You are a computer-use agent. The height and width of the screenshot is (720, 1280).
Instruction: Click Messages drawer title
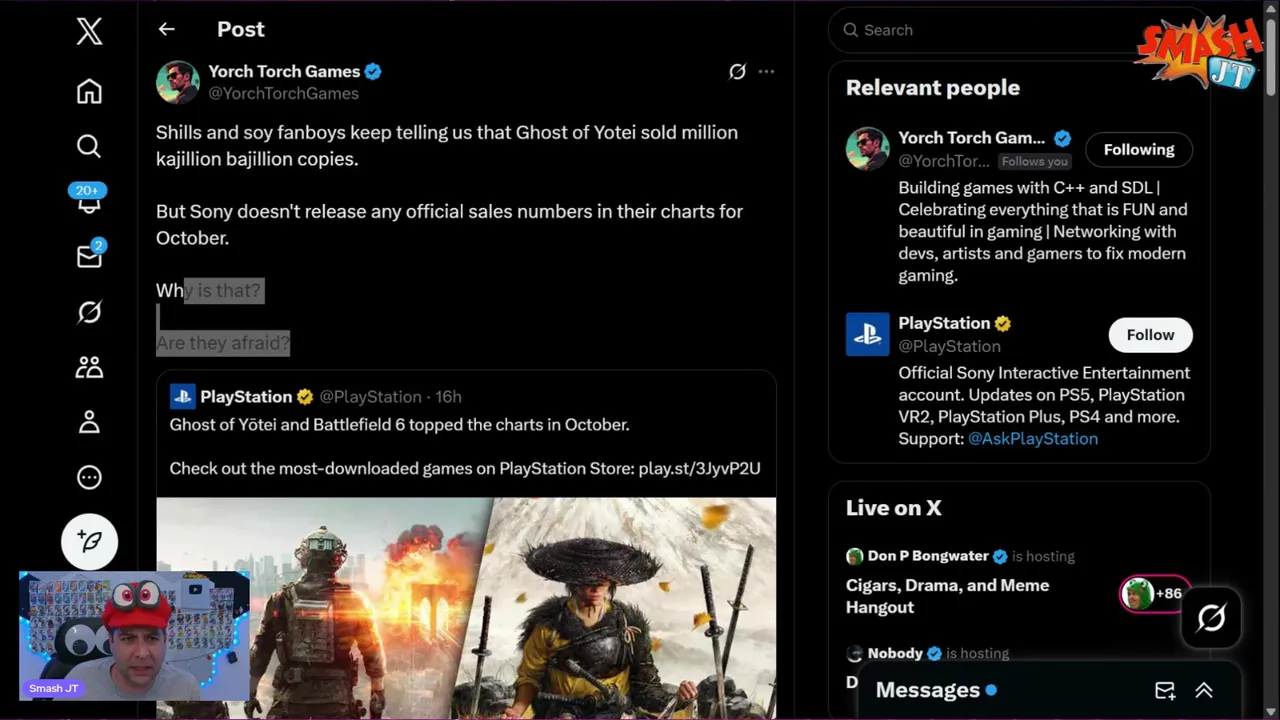pyautogui.click(x=927, y=690)
